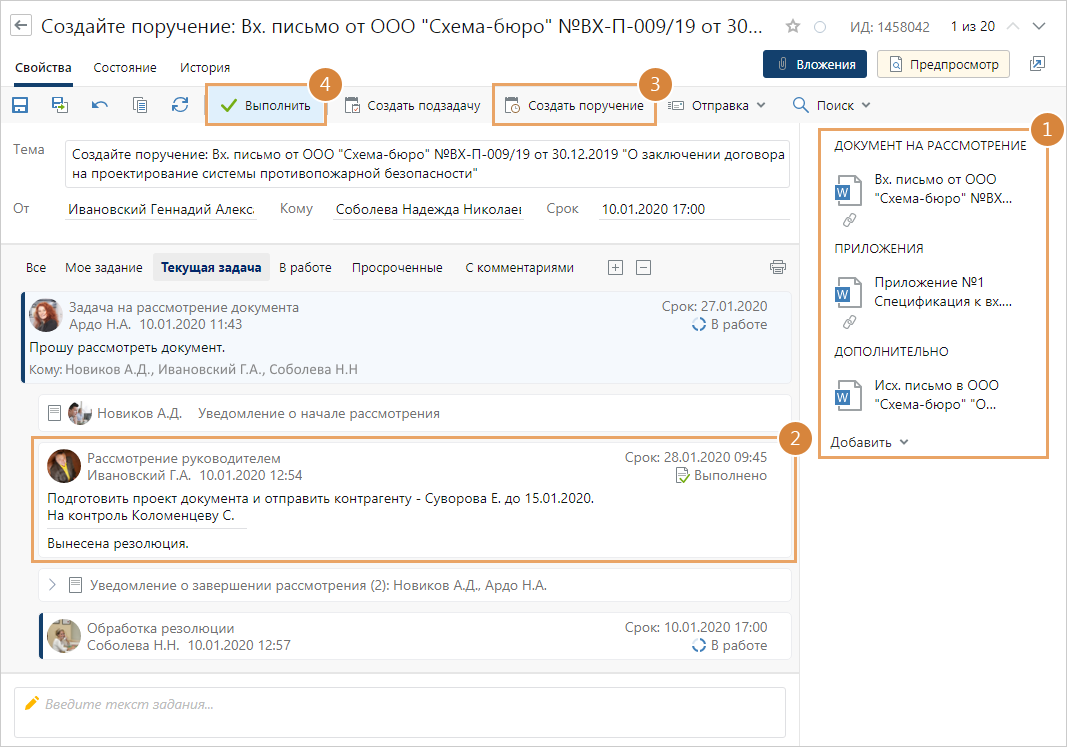
Task: Click the Save floppy disk icon
Action: pos(20,105)
